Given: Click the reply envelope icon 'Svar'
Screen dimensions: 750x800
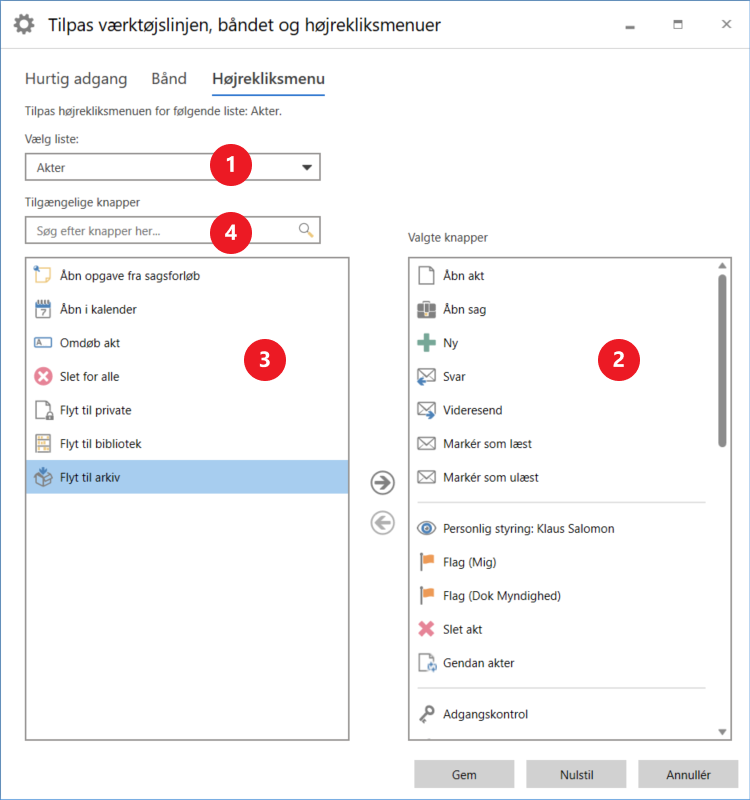Looking at the screenshot, I should click(426, 377).
